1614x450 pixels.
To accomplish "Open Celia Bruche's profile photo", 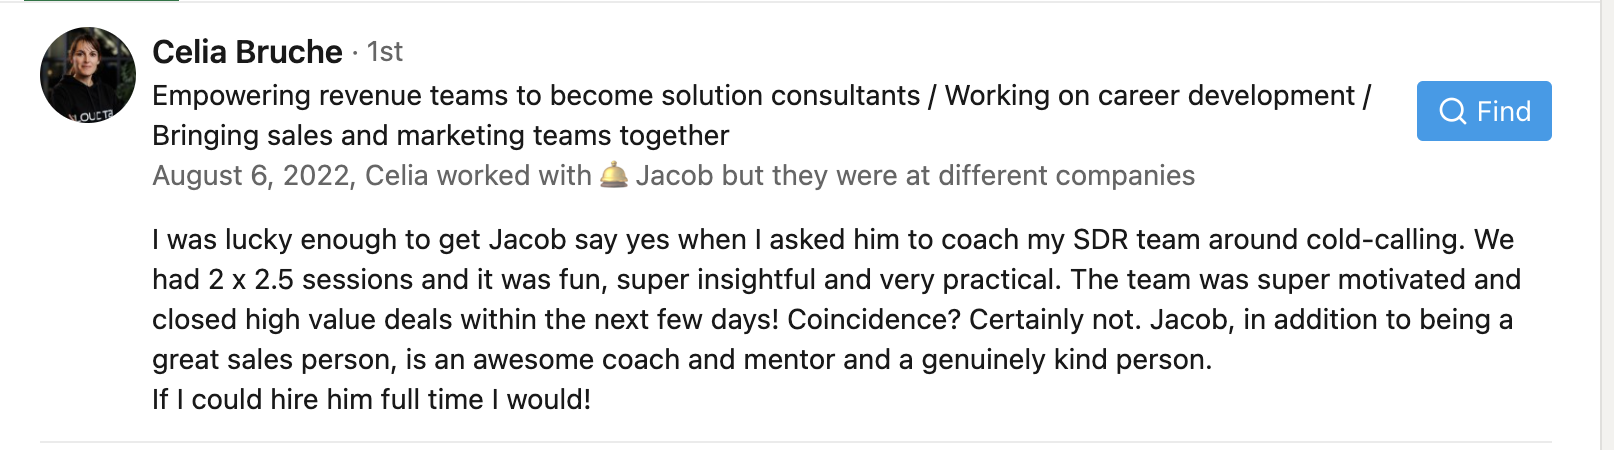I will tap(88, 75).
